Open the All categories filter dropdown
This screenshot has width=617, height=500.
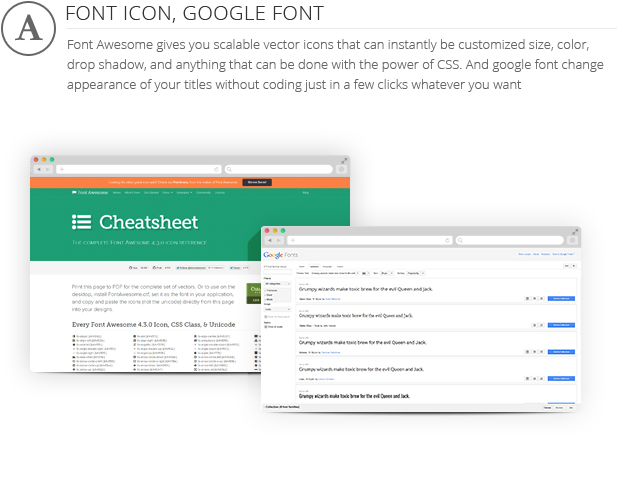[x=276, y=284]
